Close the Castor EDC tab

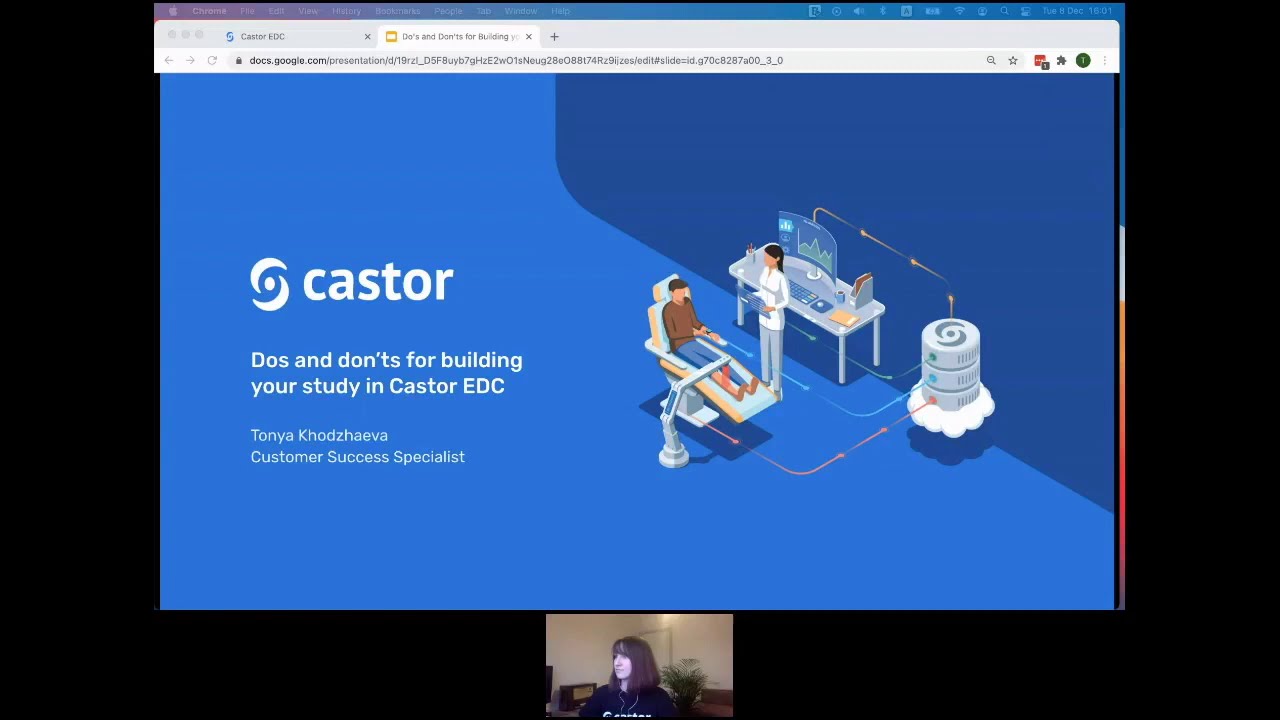pyautogui.click(x=367, y=37)
